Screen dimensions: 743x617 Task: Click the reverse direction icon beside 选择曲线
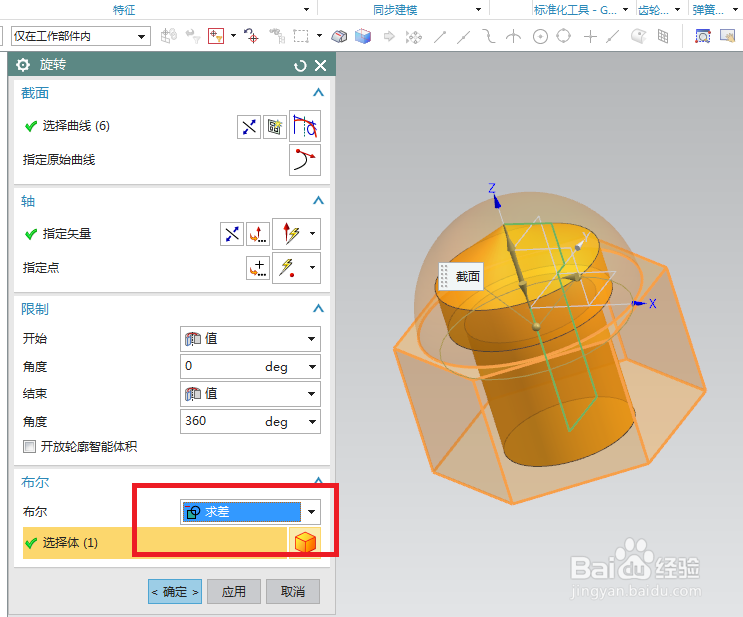point(249,127)
